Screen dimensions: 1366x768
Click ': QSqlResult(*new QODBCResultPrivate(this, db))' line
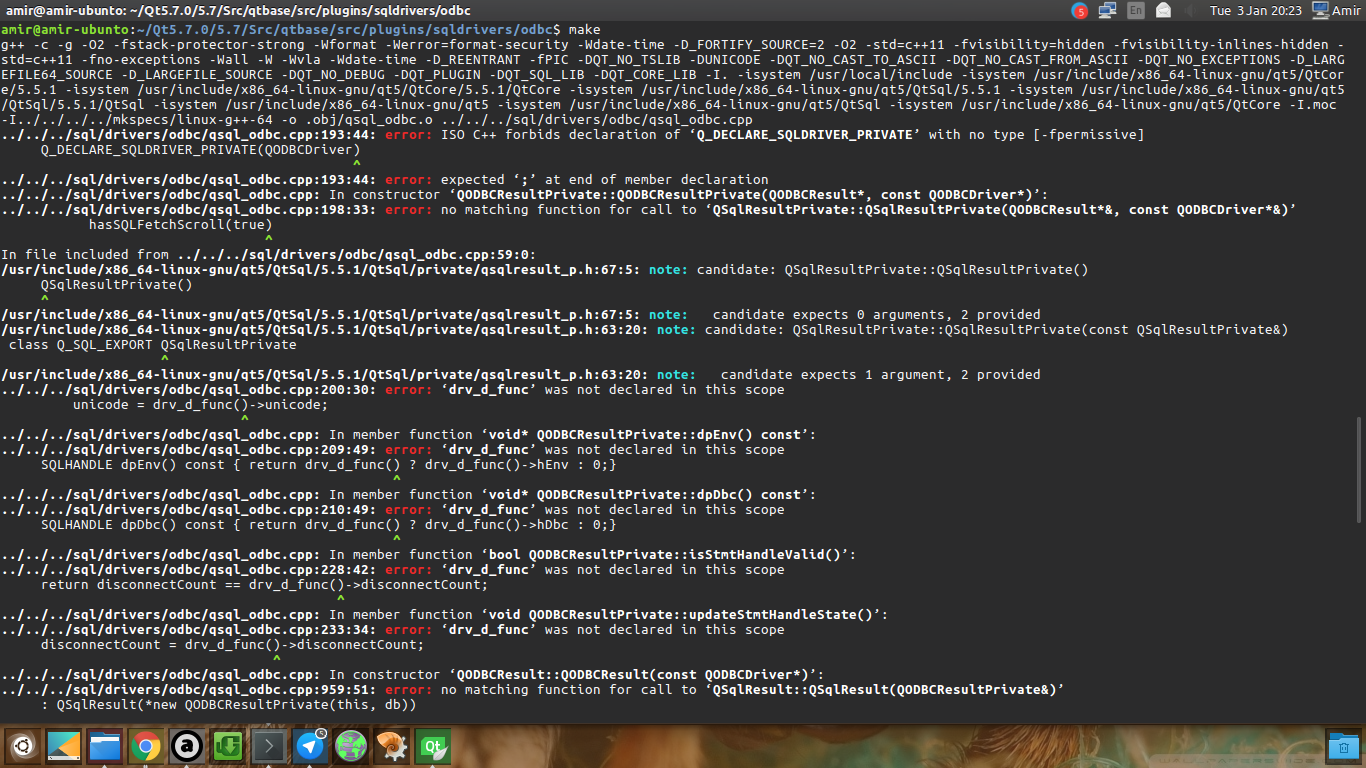pyautogui.click(x=228, y=705)
